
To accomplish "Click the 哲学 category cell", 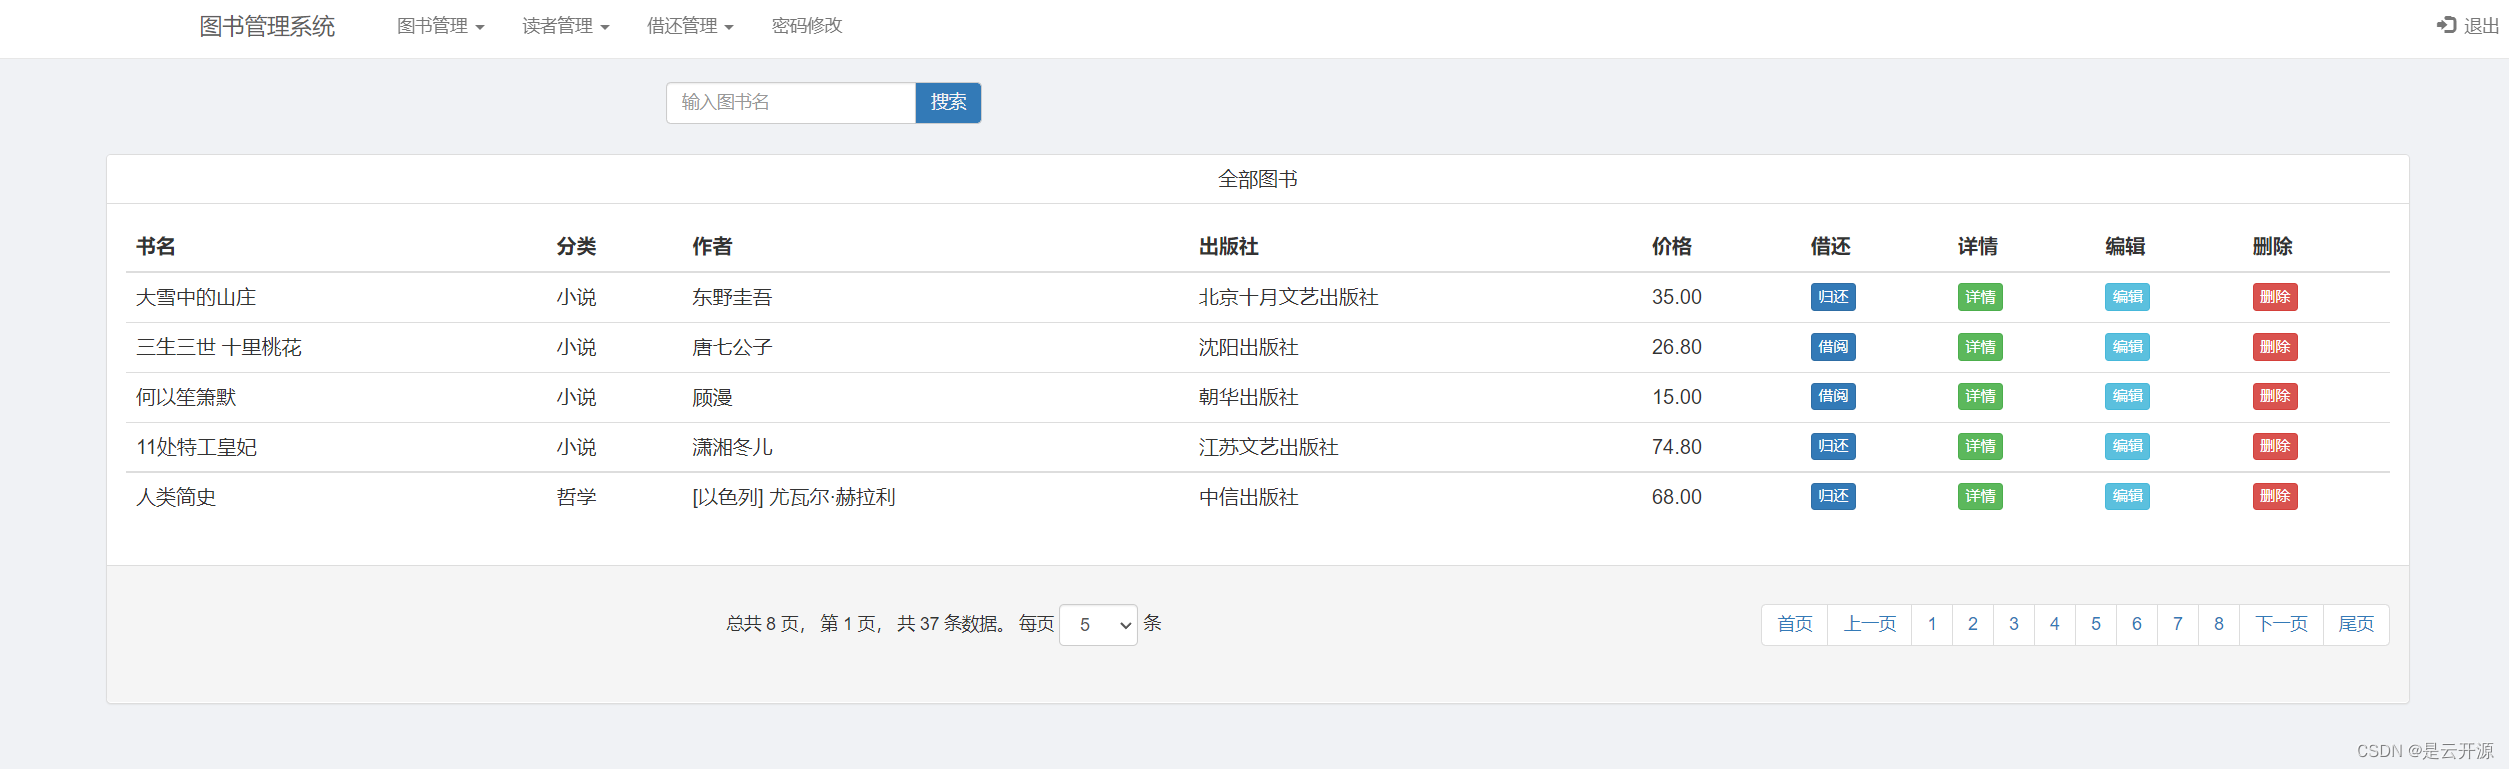I will click(x=576, y=497).
